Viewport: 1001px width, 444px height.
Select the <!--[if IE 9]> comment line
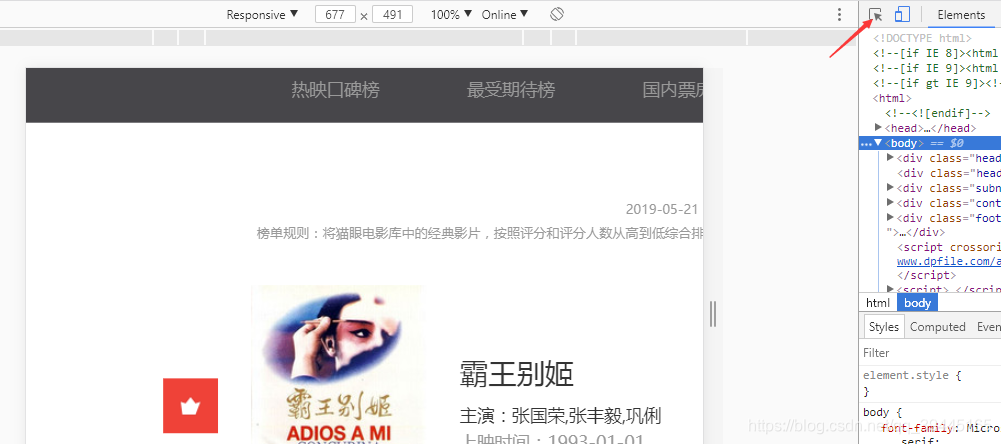pyautogui.click(x=935, y=68)
